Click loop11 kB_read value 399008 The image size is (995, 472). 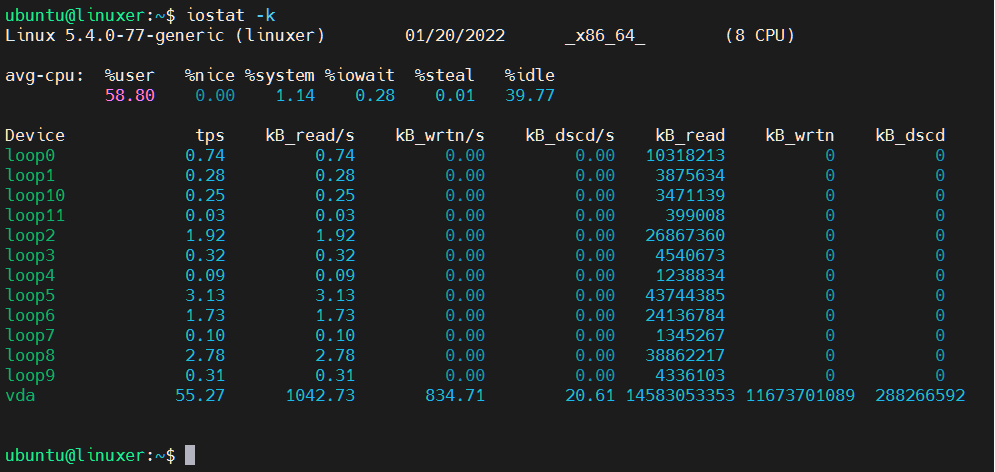(x=695, y=216)
